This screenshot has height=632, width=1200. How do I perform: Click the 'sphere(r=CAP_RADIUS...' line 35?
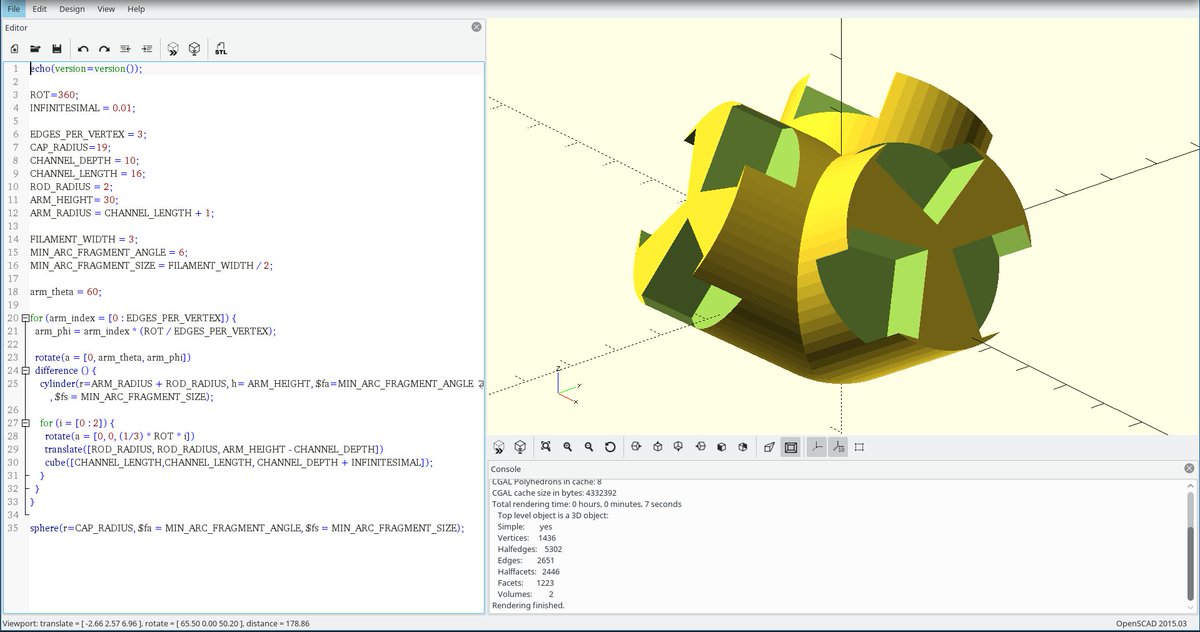pos(247,527)
